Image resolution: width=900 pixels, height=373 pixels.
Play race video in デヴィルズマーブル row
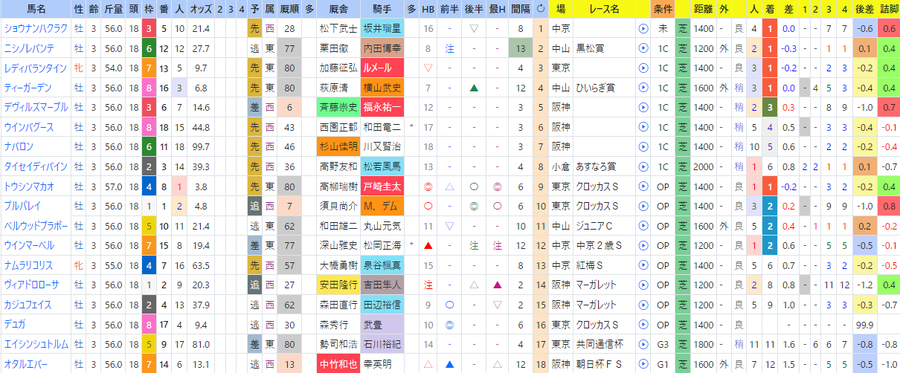point(643,107)
